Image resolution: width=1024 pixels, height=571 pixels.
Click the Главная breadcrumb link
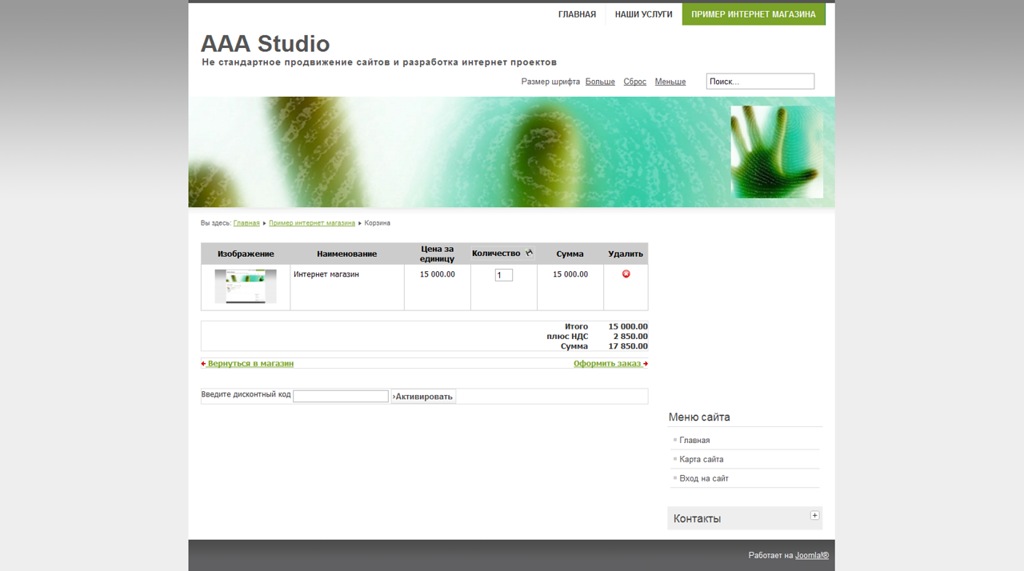[246, 223]
